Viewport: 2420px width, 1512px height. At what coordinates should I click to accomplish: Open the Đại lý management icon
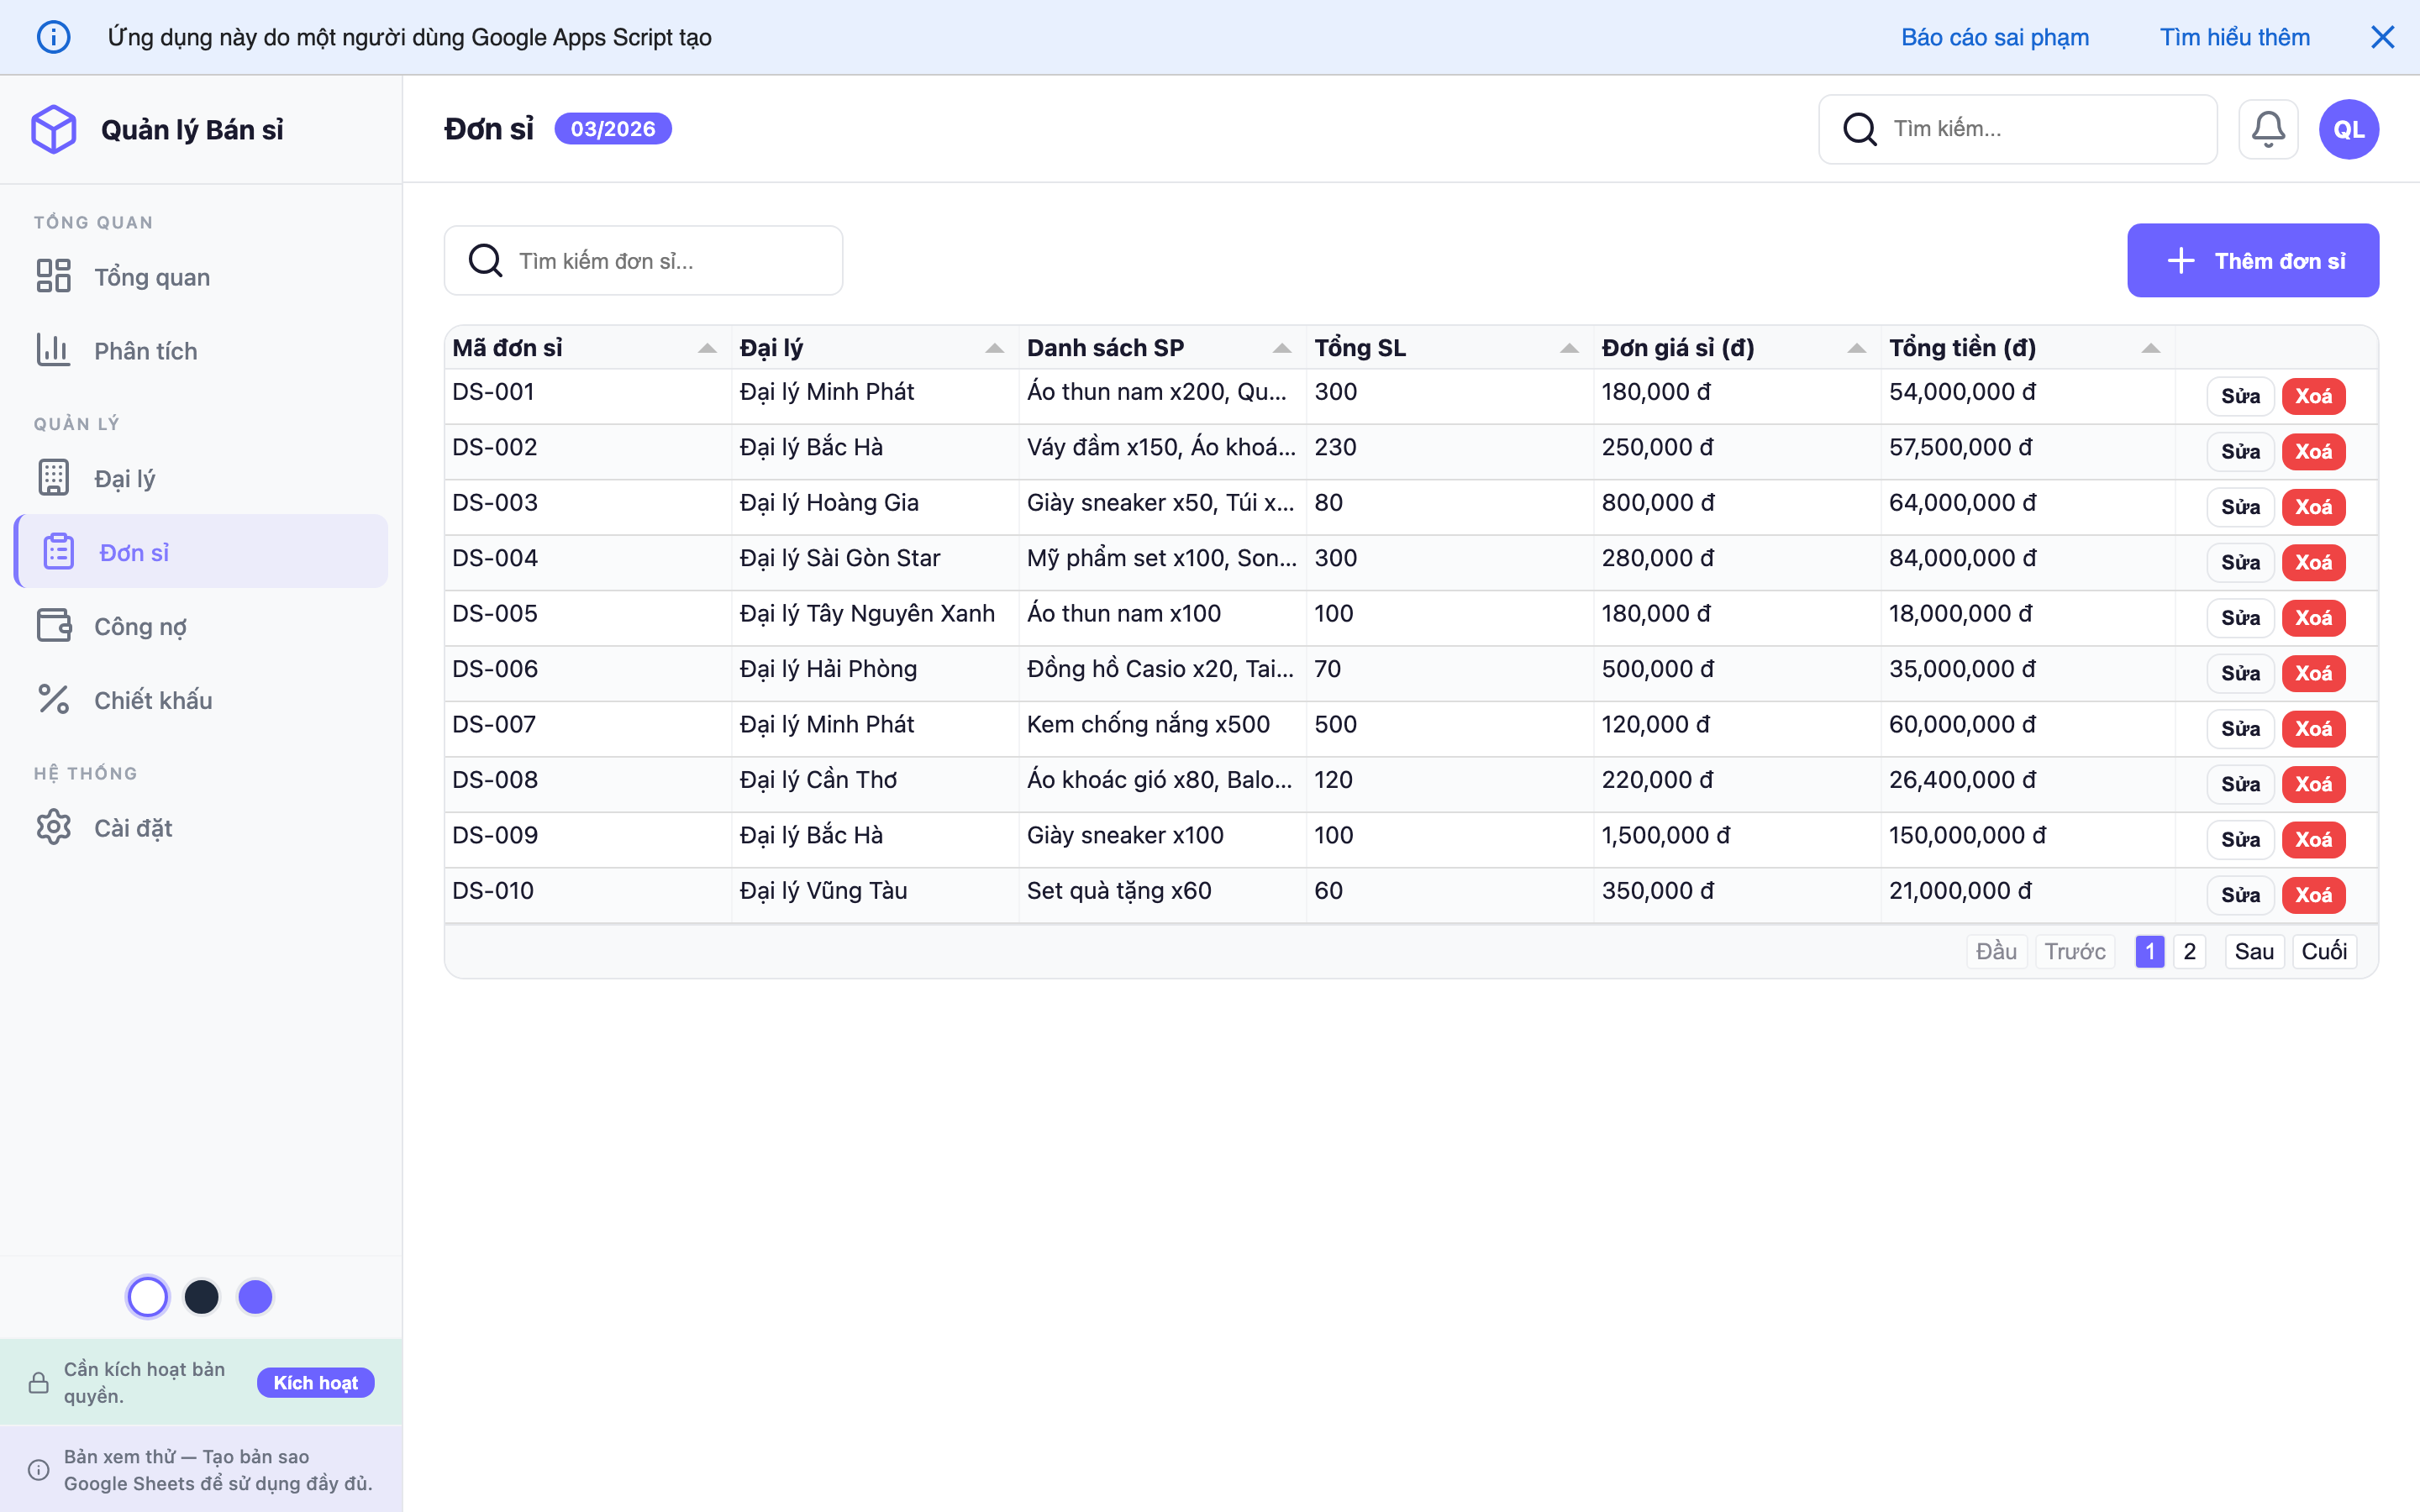[x=54, y=477]
